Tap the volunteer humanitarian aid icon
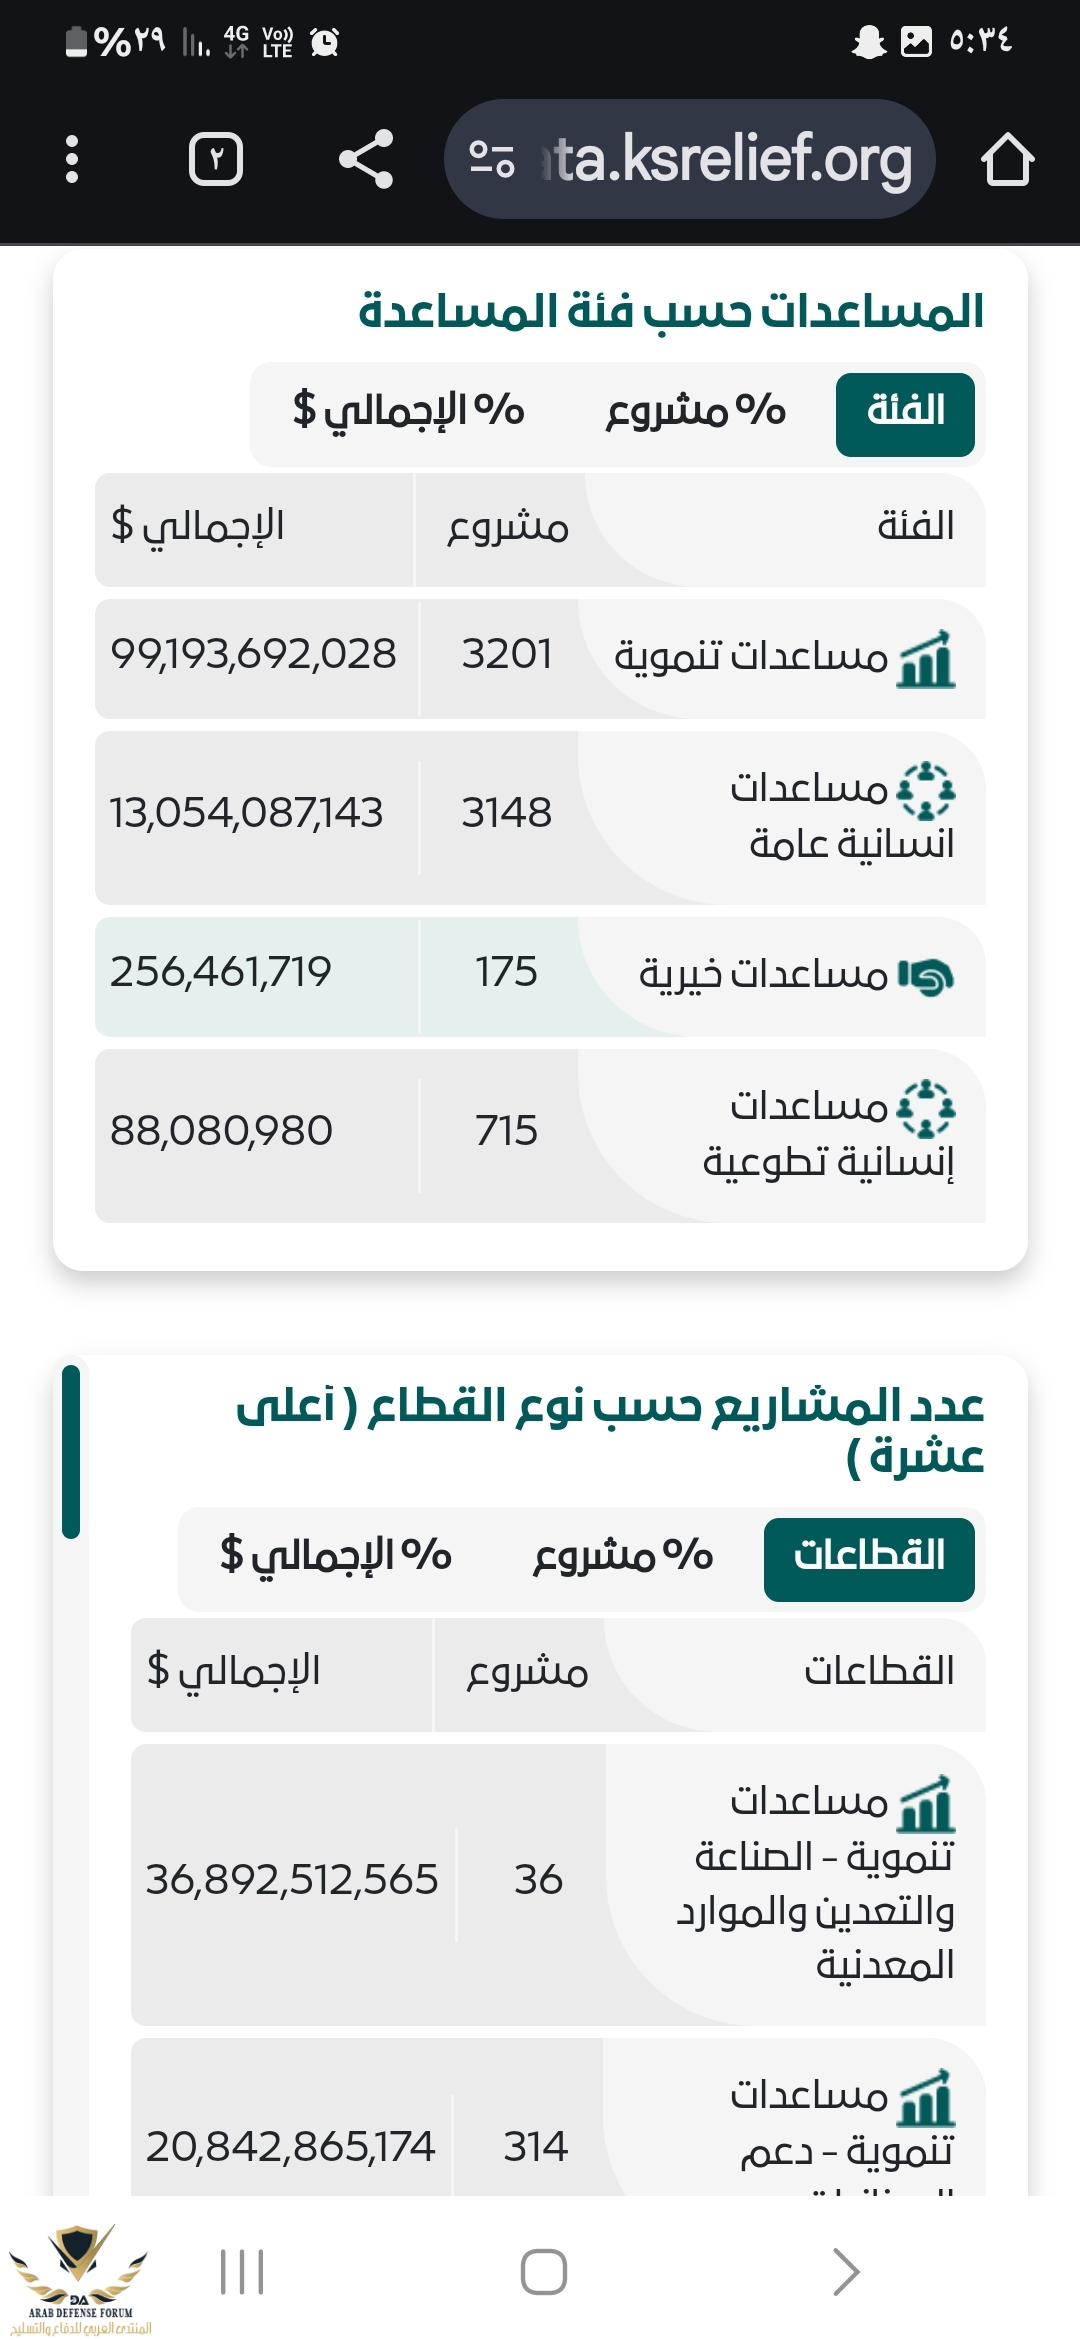This screenshot has height=2340, width=1080. point(926,1108)
